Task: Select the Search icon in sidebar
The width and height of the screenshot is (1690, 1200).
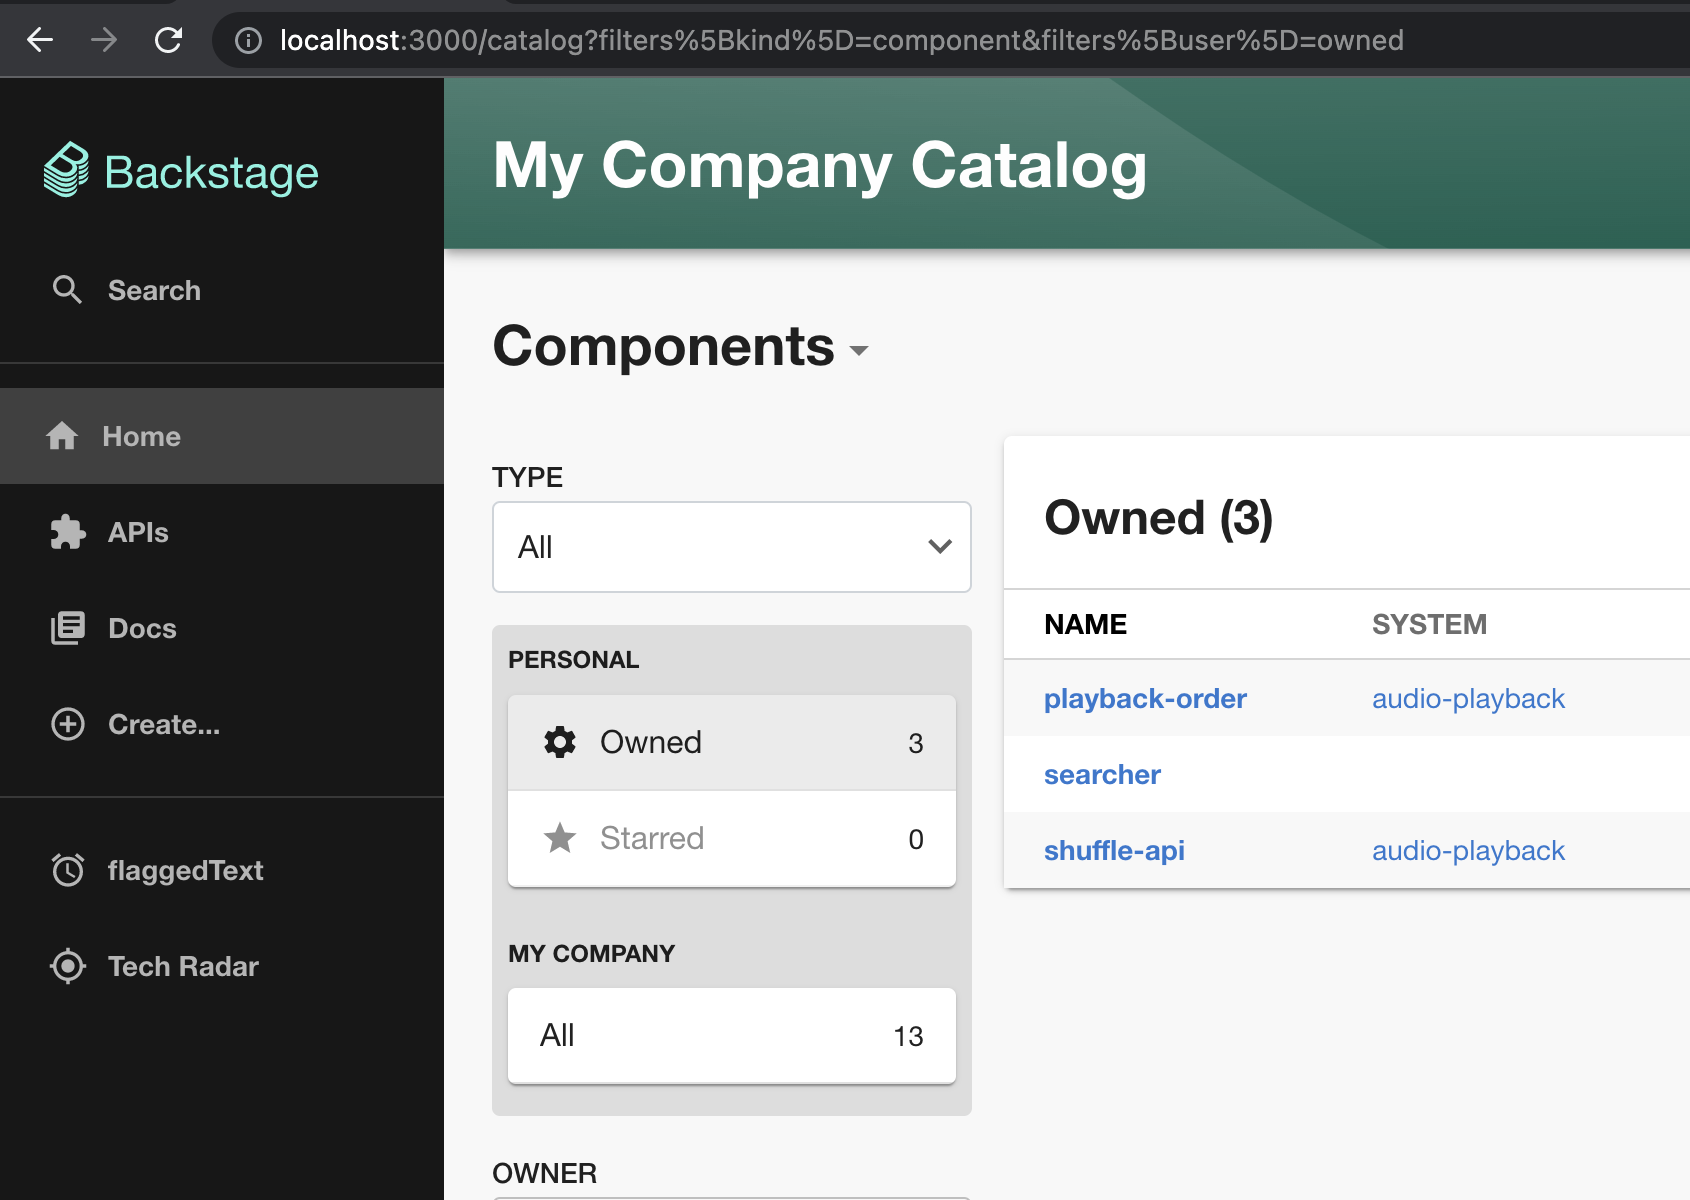Action: 67,290
